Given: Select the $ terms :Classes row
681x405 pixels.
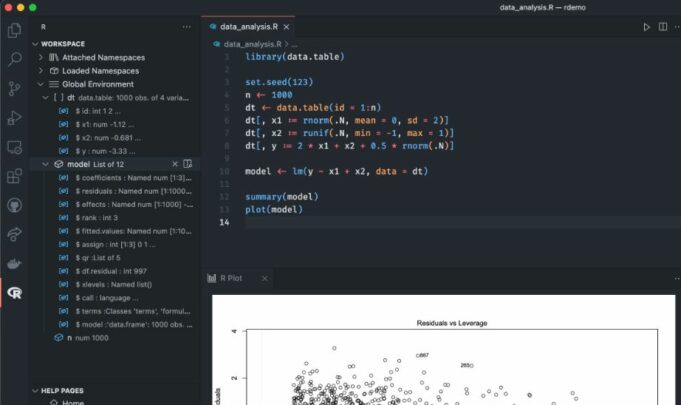Looking at the screenshot, I should click(x=115, y=311).
